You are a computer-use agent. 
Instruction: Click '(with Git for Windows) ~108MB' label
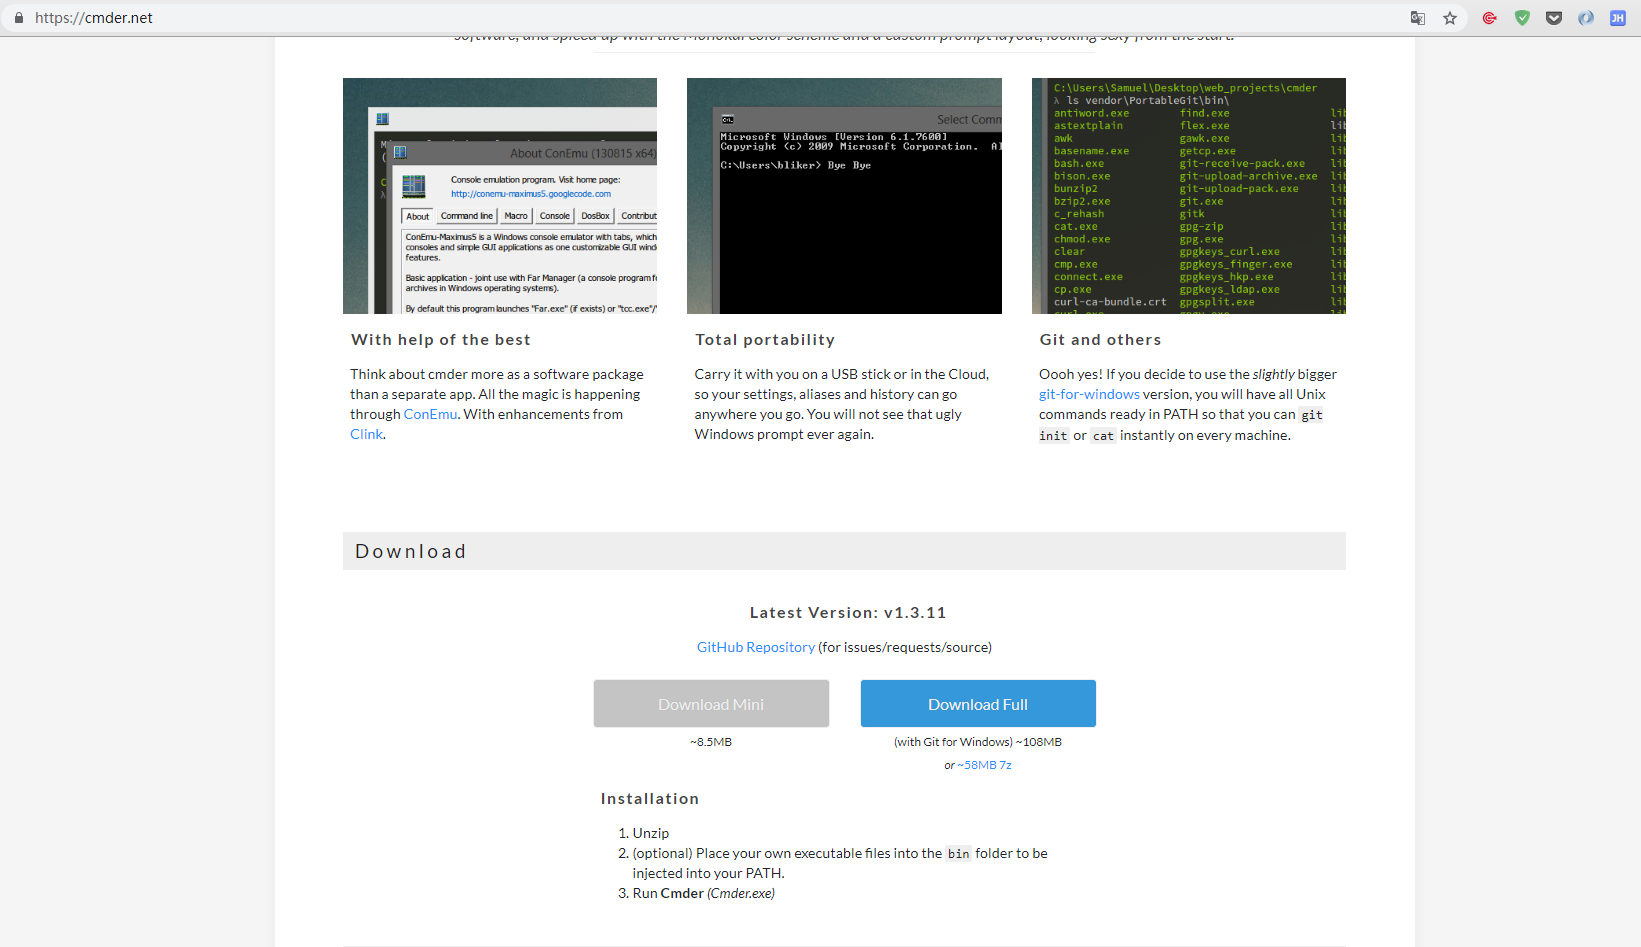click(978, 742)
